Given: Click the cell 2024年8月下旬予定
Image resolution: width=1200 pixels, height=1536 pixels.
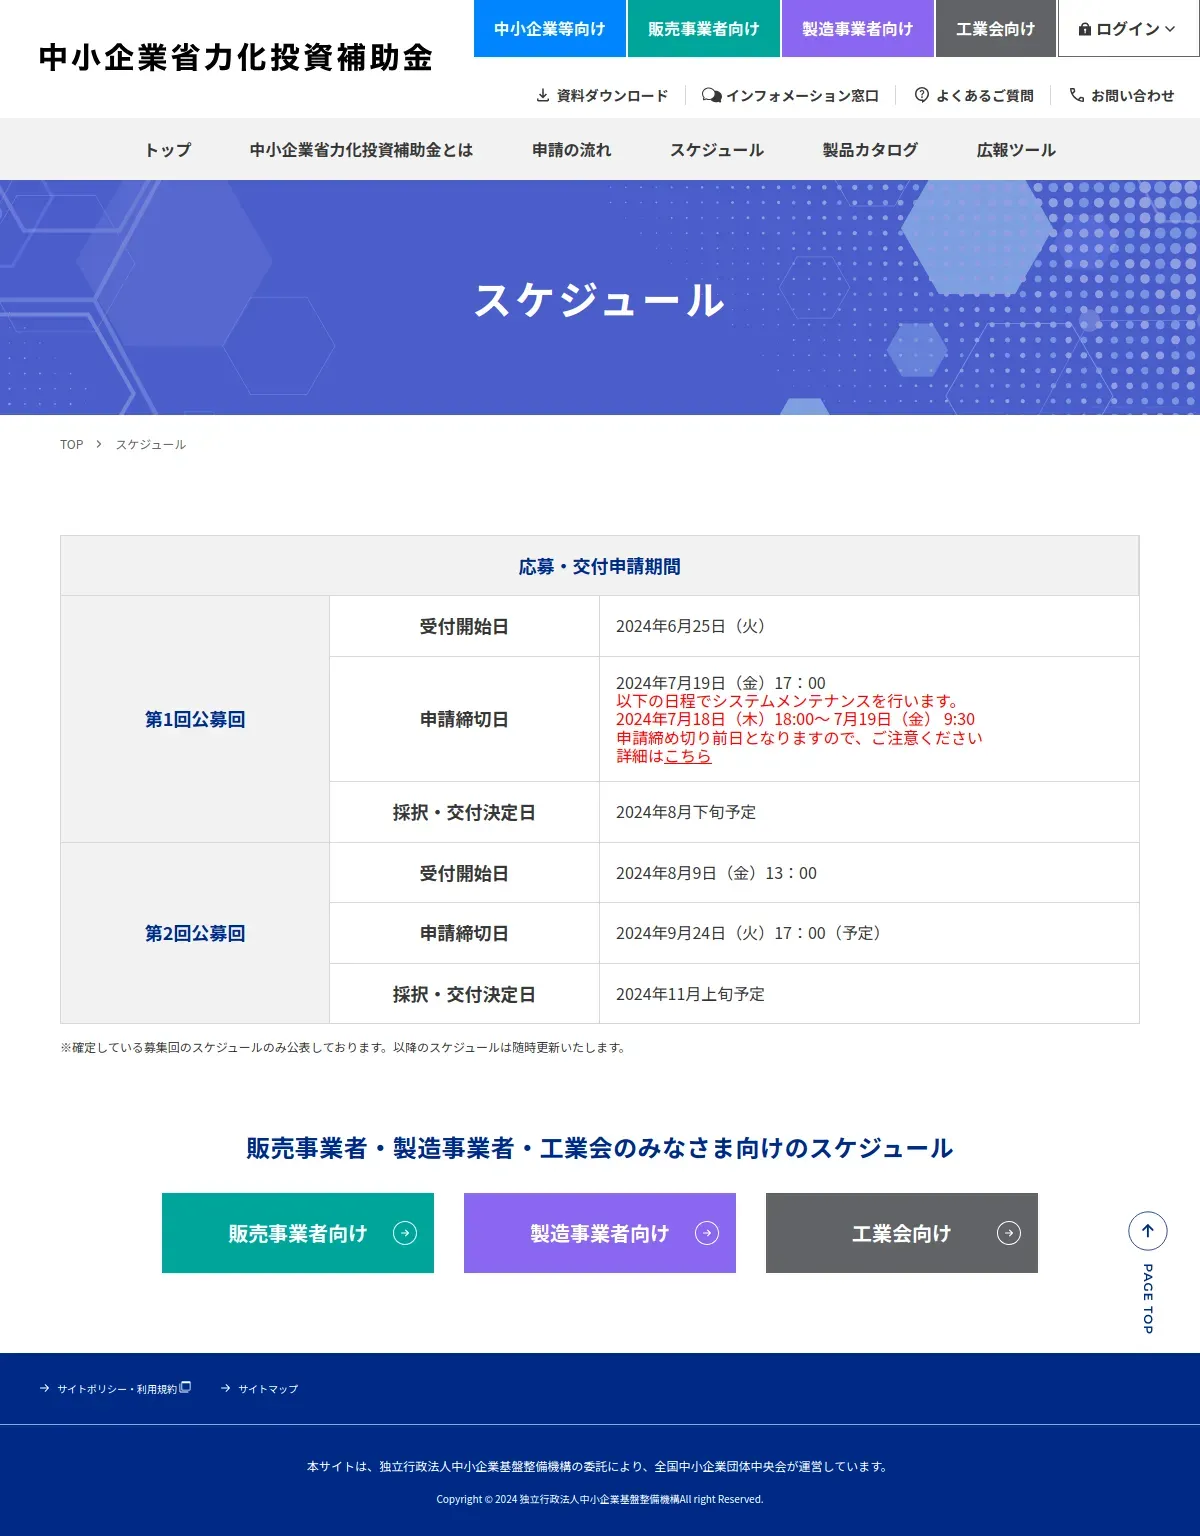Looking at the screenshot, I should click(x=869, y=812).
